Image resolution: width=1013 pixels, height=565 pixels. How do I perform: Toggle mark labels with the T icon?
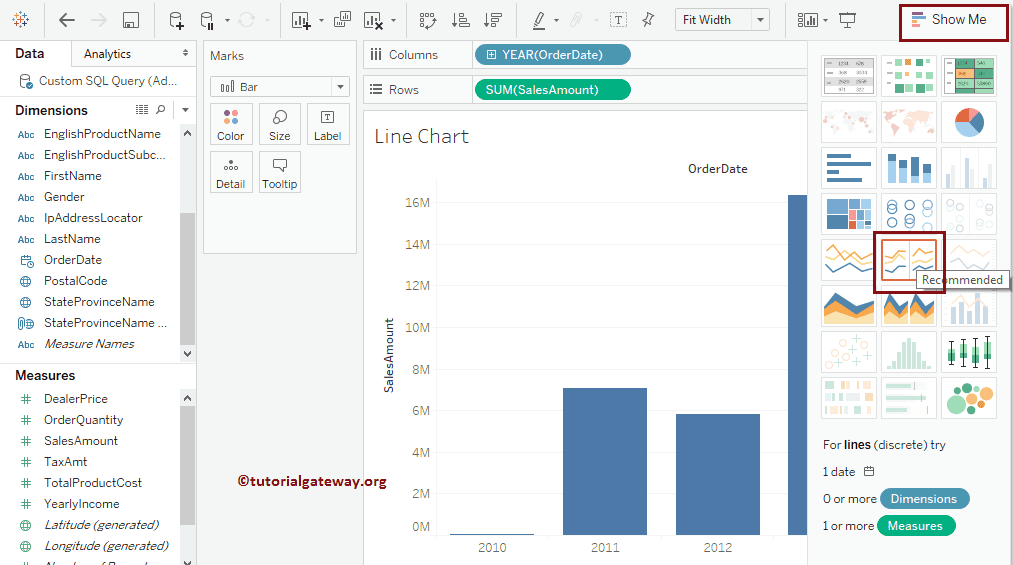(619, 20)
